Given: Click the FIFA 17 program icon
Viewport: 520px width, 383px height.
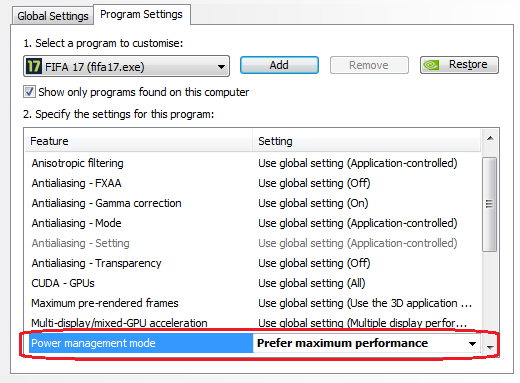Looking at the screenshot, I should tap(34, 66).
